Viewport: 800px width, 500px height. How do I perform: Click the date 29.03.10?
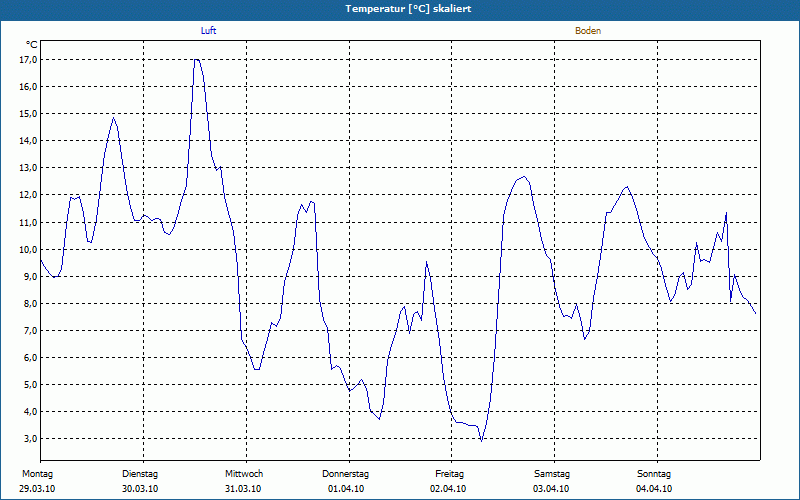(x=37, y=489)
